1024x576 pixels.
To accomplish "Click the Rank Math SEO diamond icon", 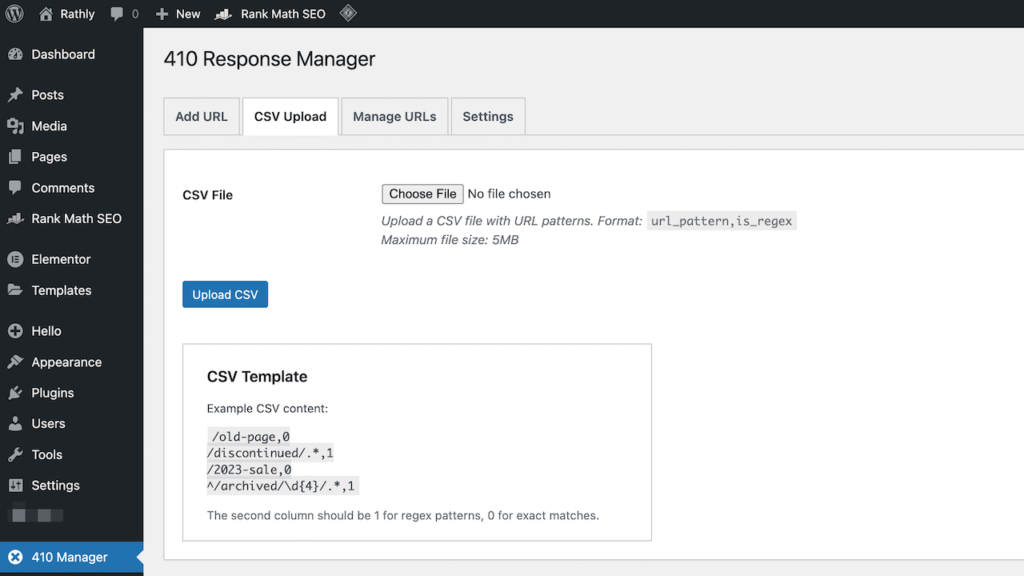I will (347, 13).
